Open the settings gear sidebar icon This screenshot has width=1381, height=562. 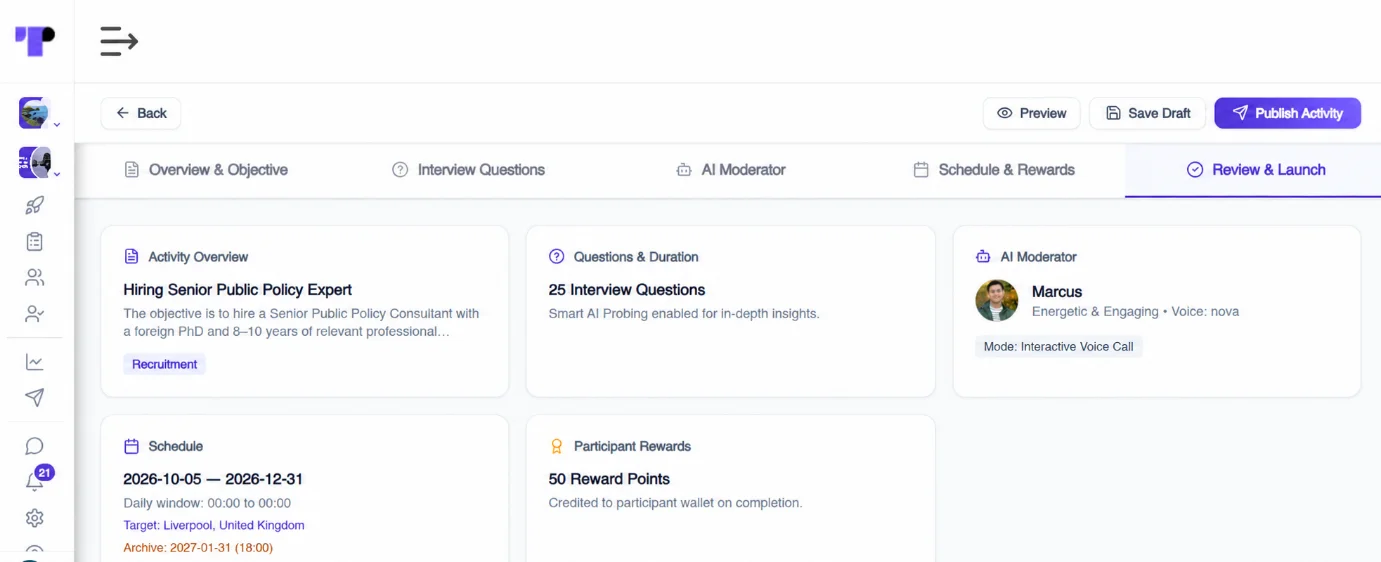(35, 518)
